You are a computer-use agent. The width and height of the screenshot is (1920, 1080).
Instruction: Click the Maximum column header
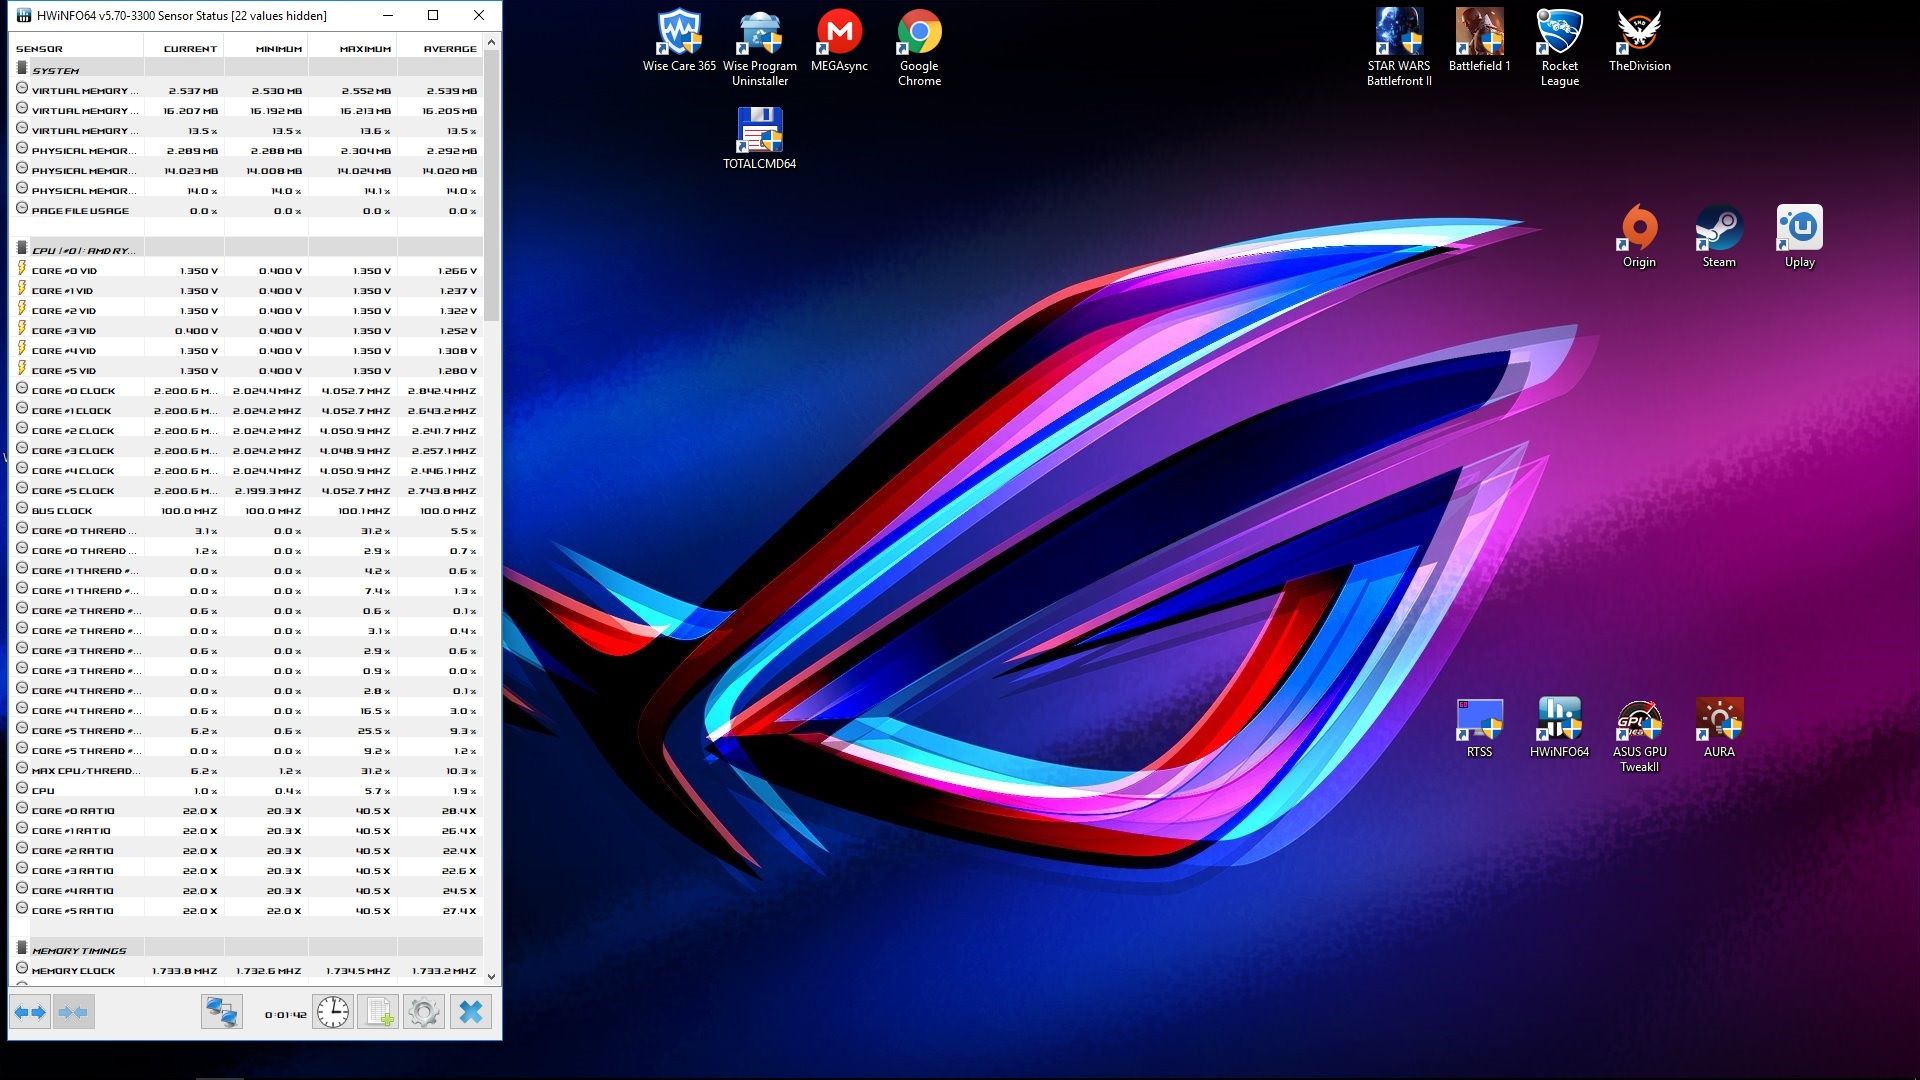pyautogui.click(x=353, y=48)
